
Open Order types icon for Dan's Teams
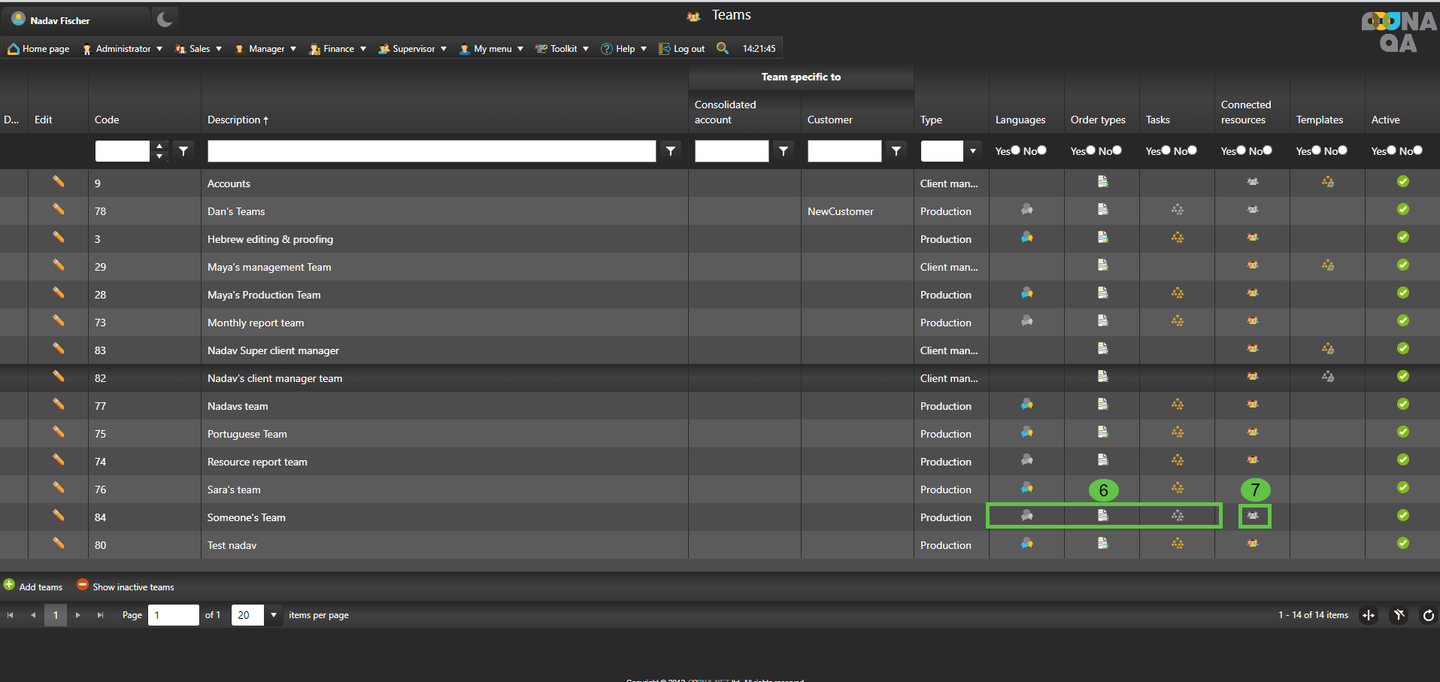point(1102,210)
